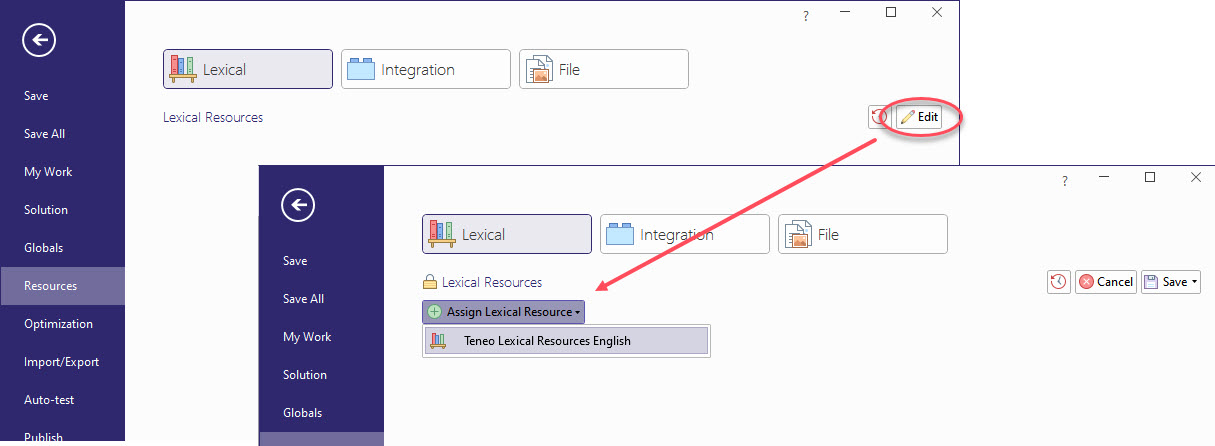Viewport: 1215px width, 446px height.
Task: Open Import/Export in the rear sidebar
Action: [61, 362]
